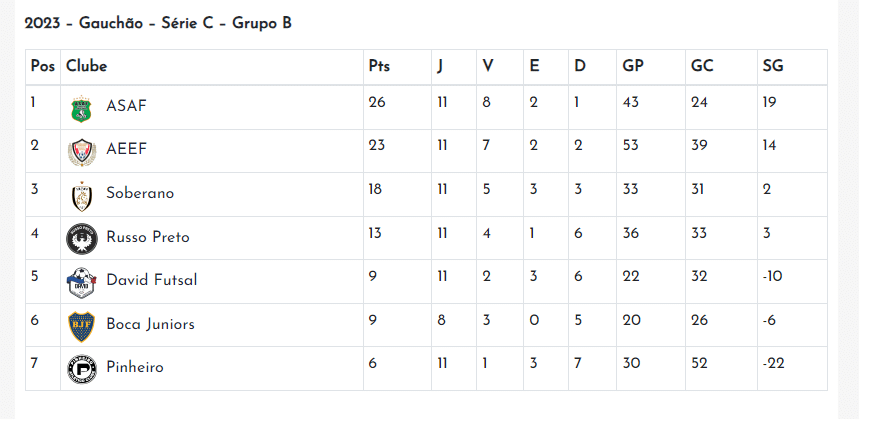Select the Soberano club name
The image size is (892, 436).
pos(140,193)
